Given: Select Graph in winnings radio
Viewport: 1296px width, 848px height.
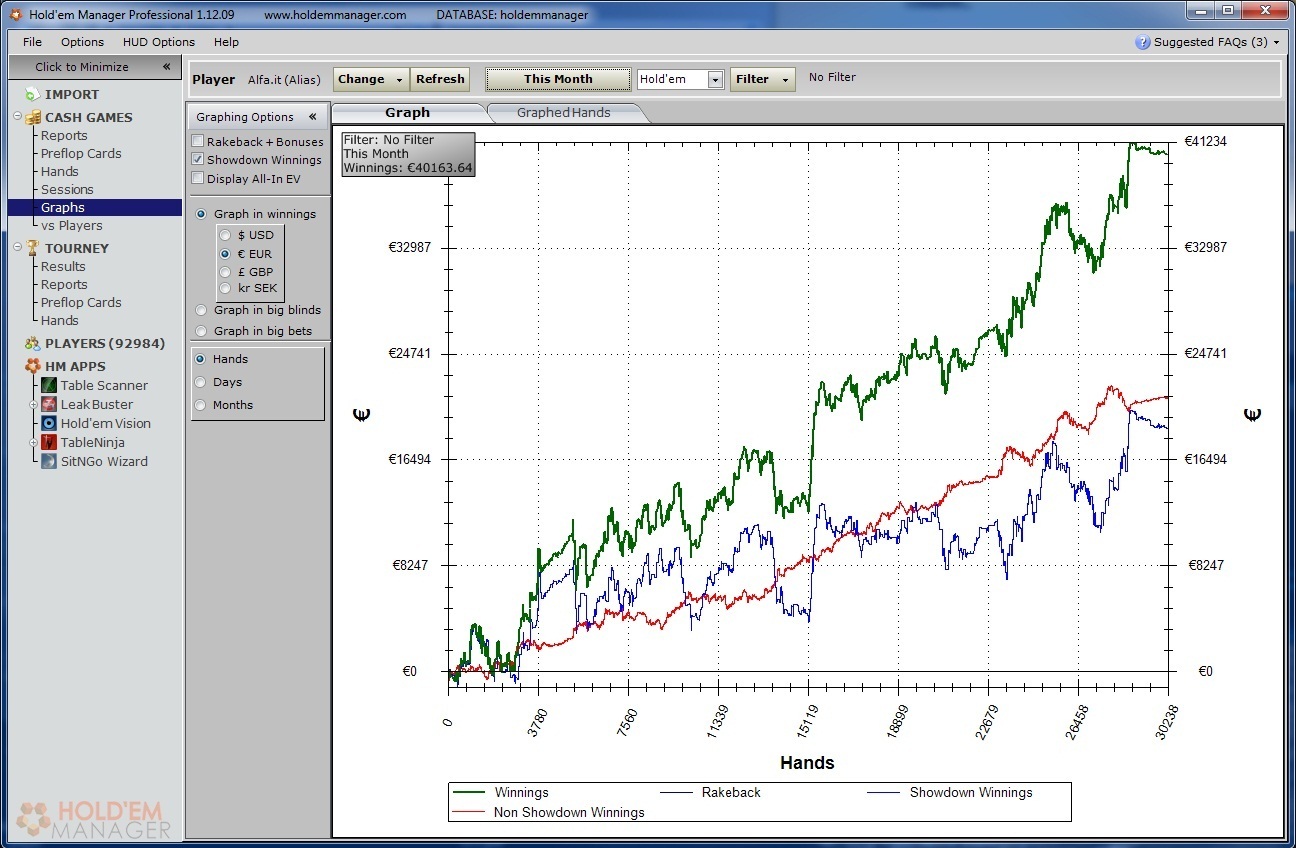Looking at the screenshot, I should tap(202, 214).
